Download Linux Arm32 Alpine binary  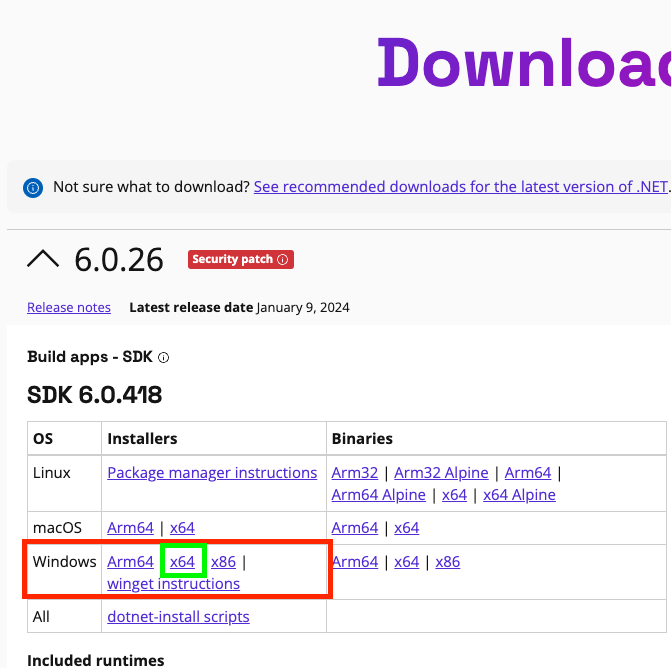tap(441, 473)
